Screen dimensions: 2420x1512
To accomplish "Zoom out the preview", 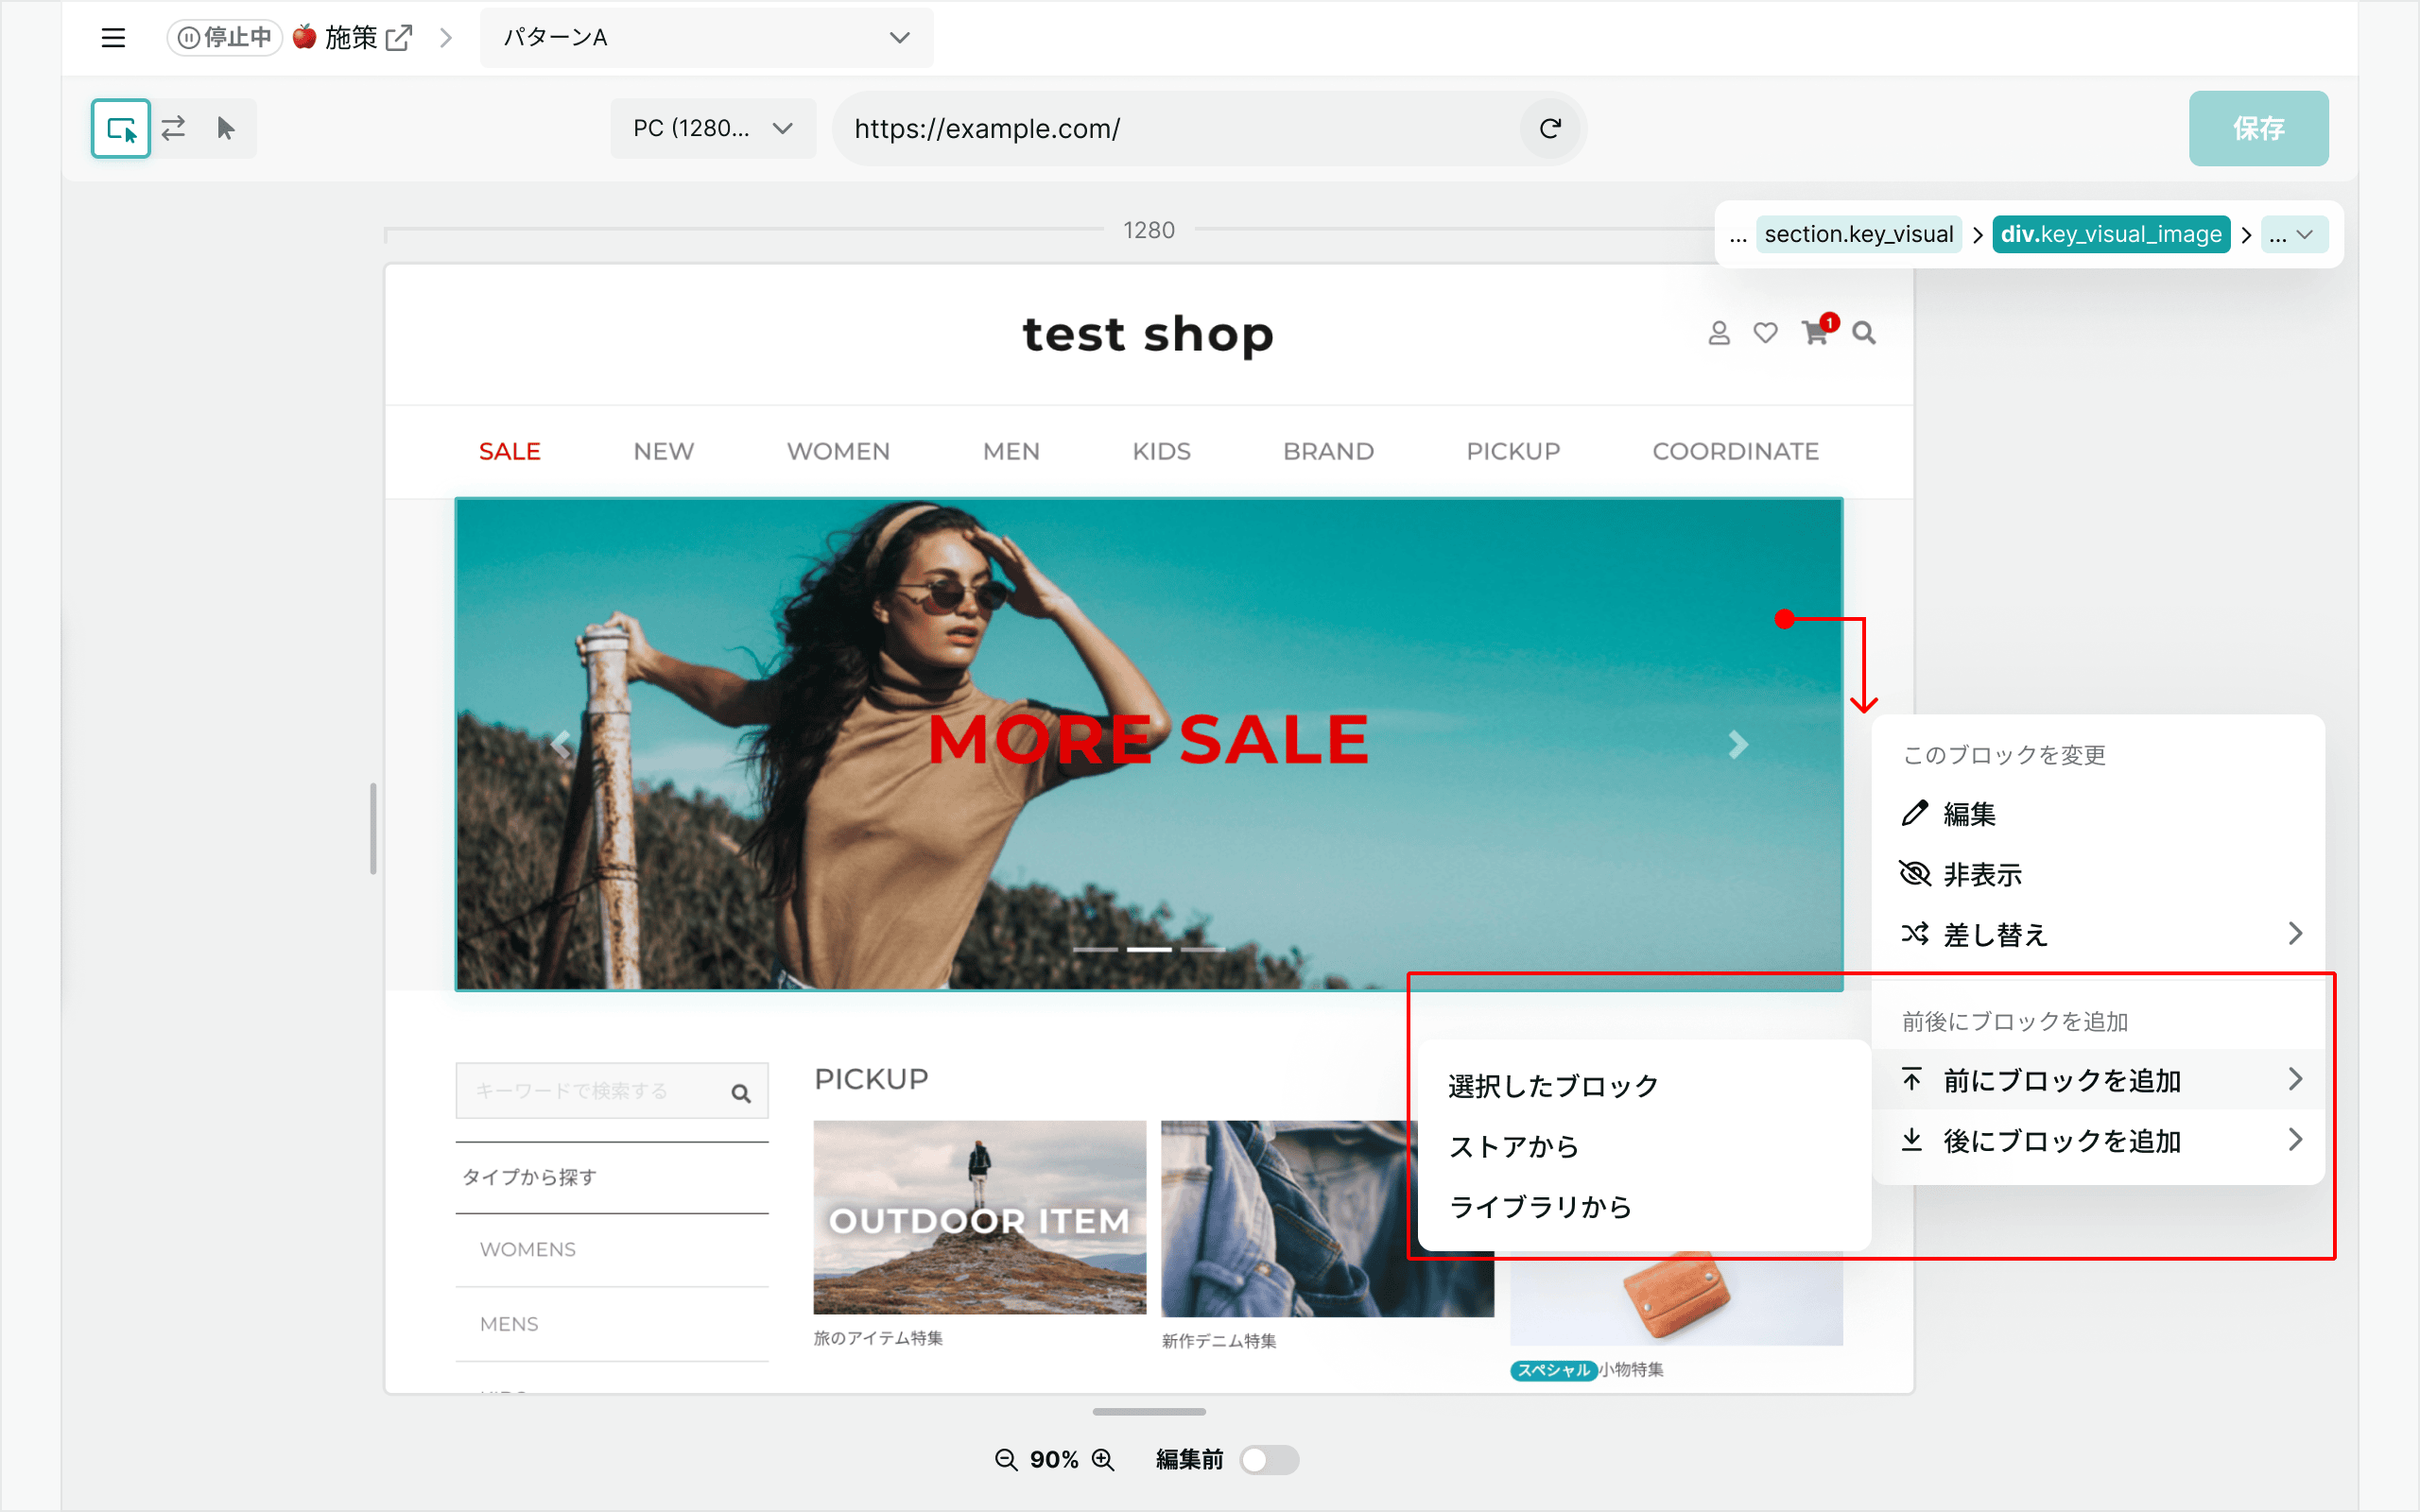I will pyautogui.click(x=1006, y=1460).
